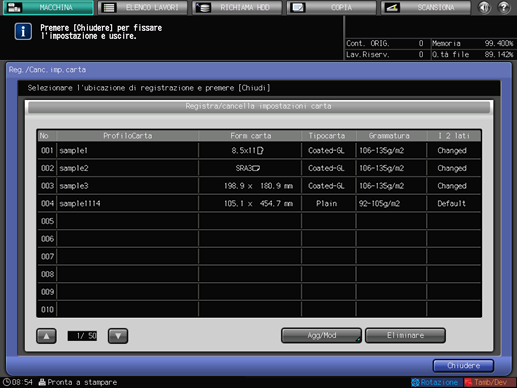
Task: Click the Pronta a stampare printer status
Action: coord(78,382)
